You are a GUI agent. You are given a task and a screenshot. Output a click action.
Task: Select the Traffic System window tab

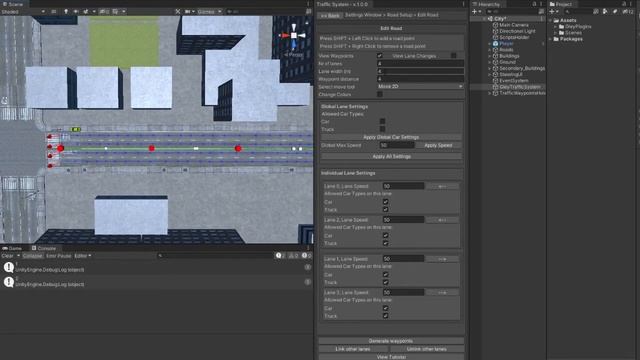(342, 4)
